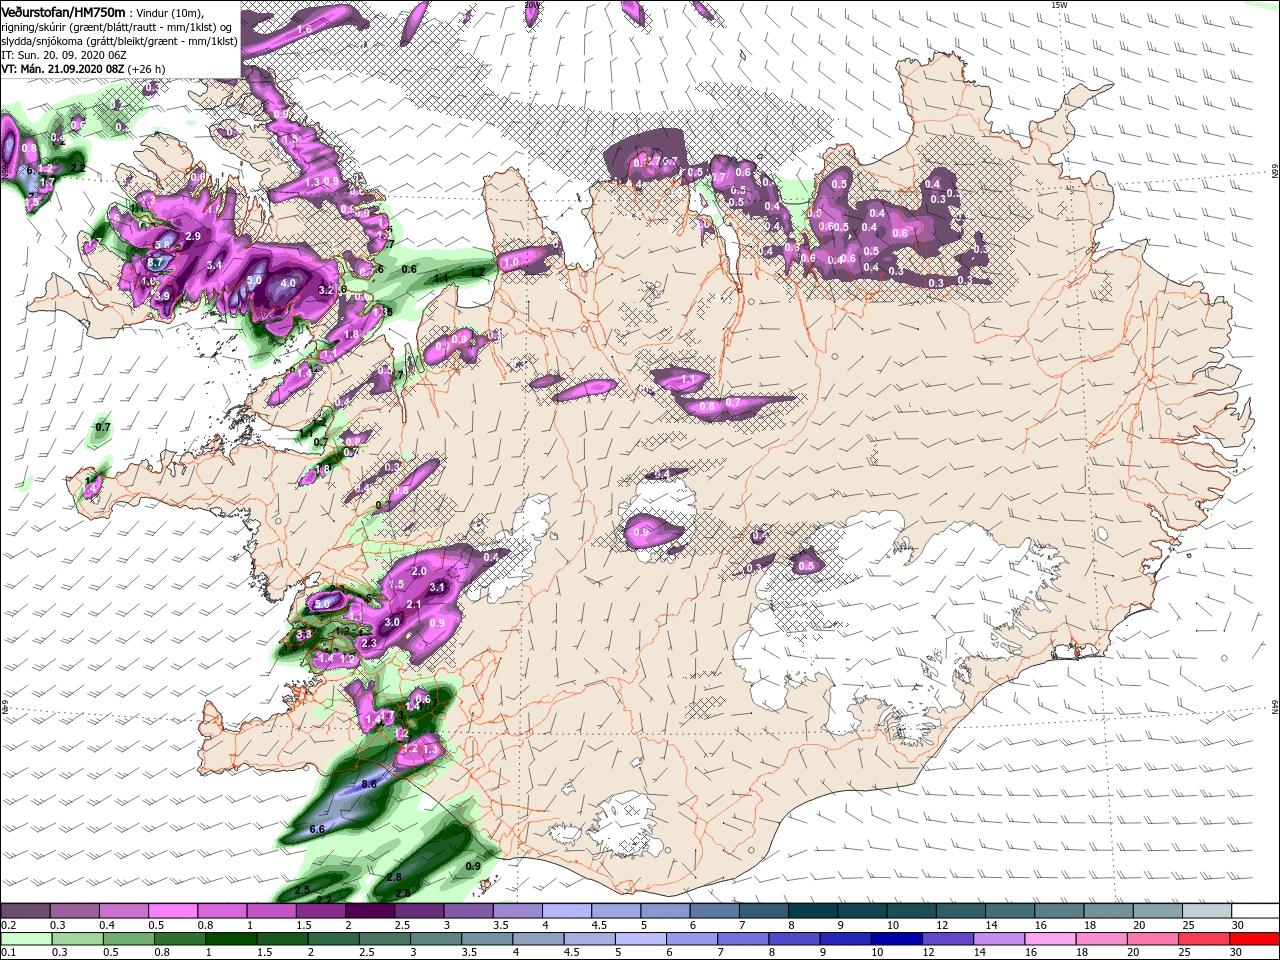1280x960 pixels.
Task: Click the darkest green 1–1.5 swatch in lower legend row
Action: pyautogui.click(x=231, y=938)
